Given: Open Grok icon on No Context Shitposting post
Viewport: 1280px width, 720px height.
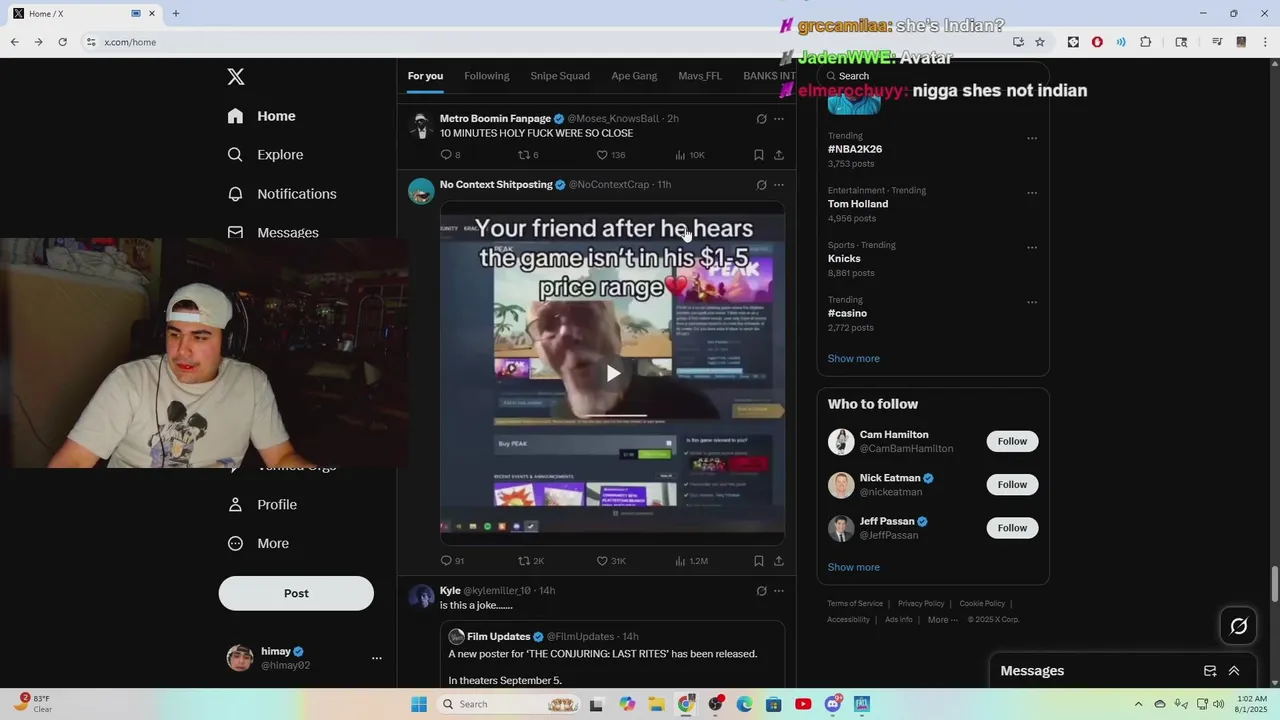Looking at the screenshot, I should tap(761, 185).
